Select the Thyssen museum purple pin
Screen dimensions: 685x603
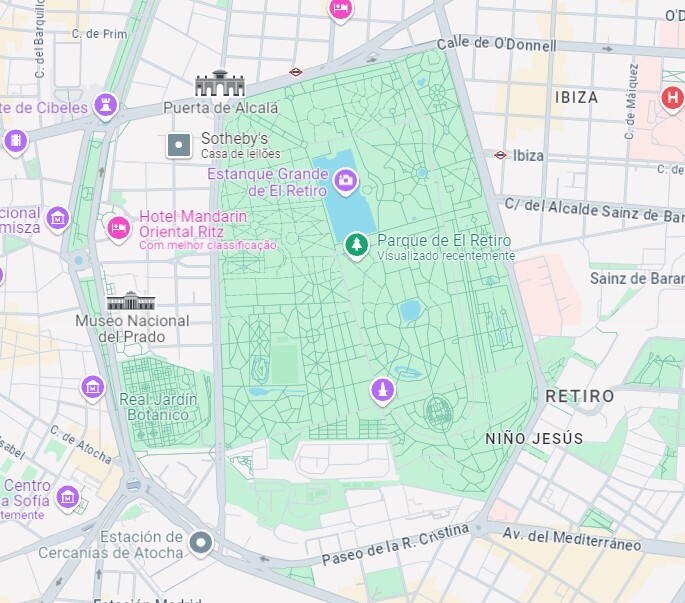[58, 218]
